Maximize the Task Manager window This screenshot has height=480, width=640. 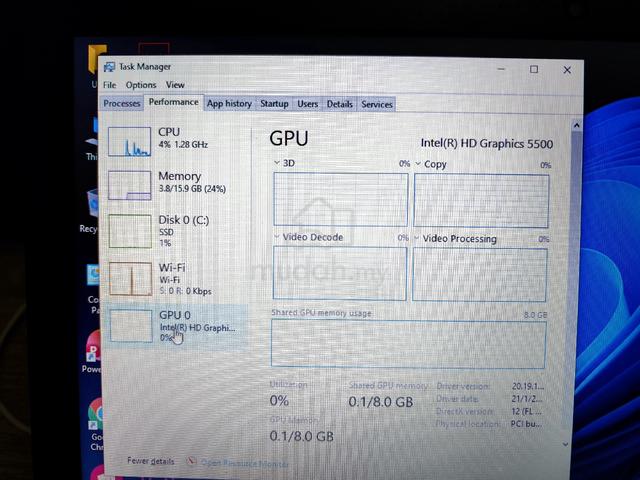tap(534, 69)
